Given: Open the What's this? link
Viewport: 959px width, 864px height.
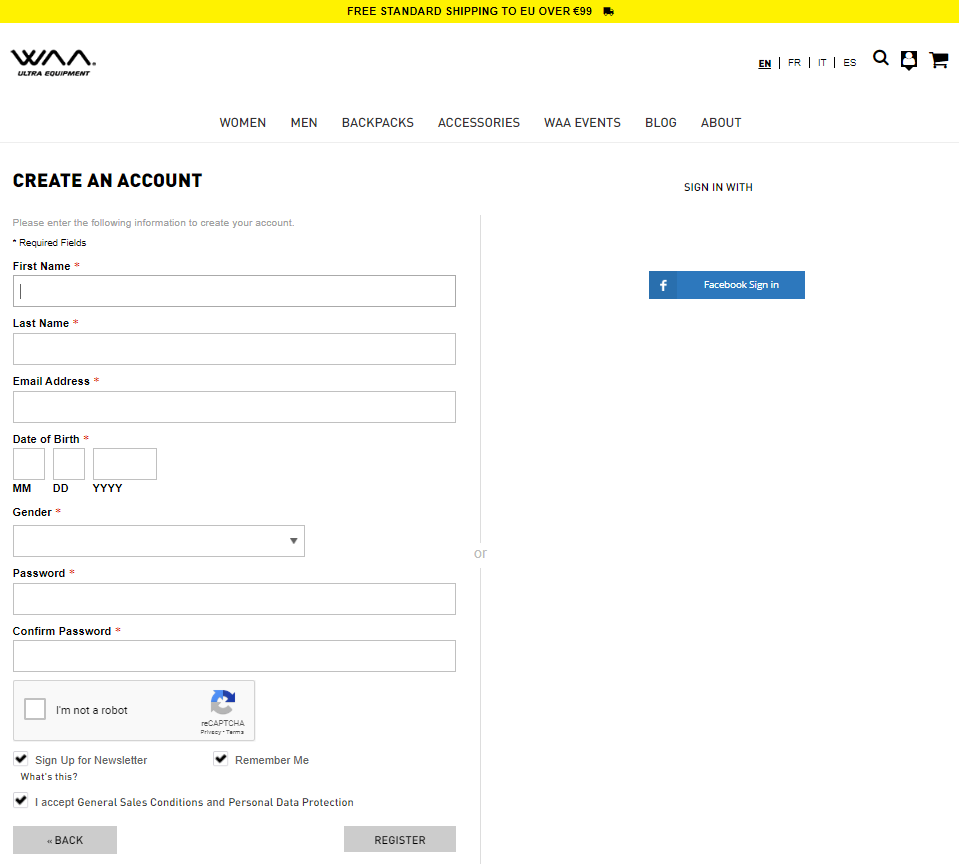Looking at the screenshot, I should tap(49, 777).
